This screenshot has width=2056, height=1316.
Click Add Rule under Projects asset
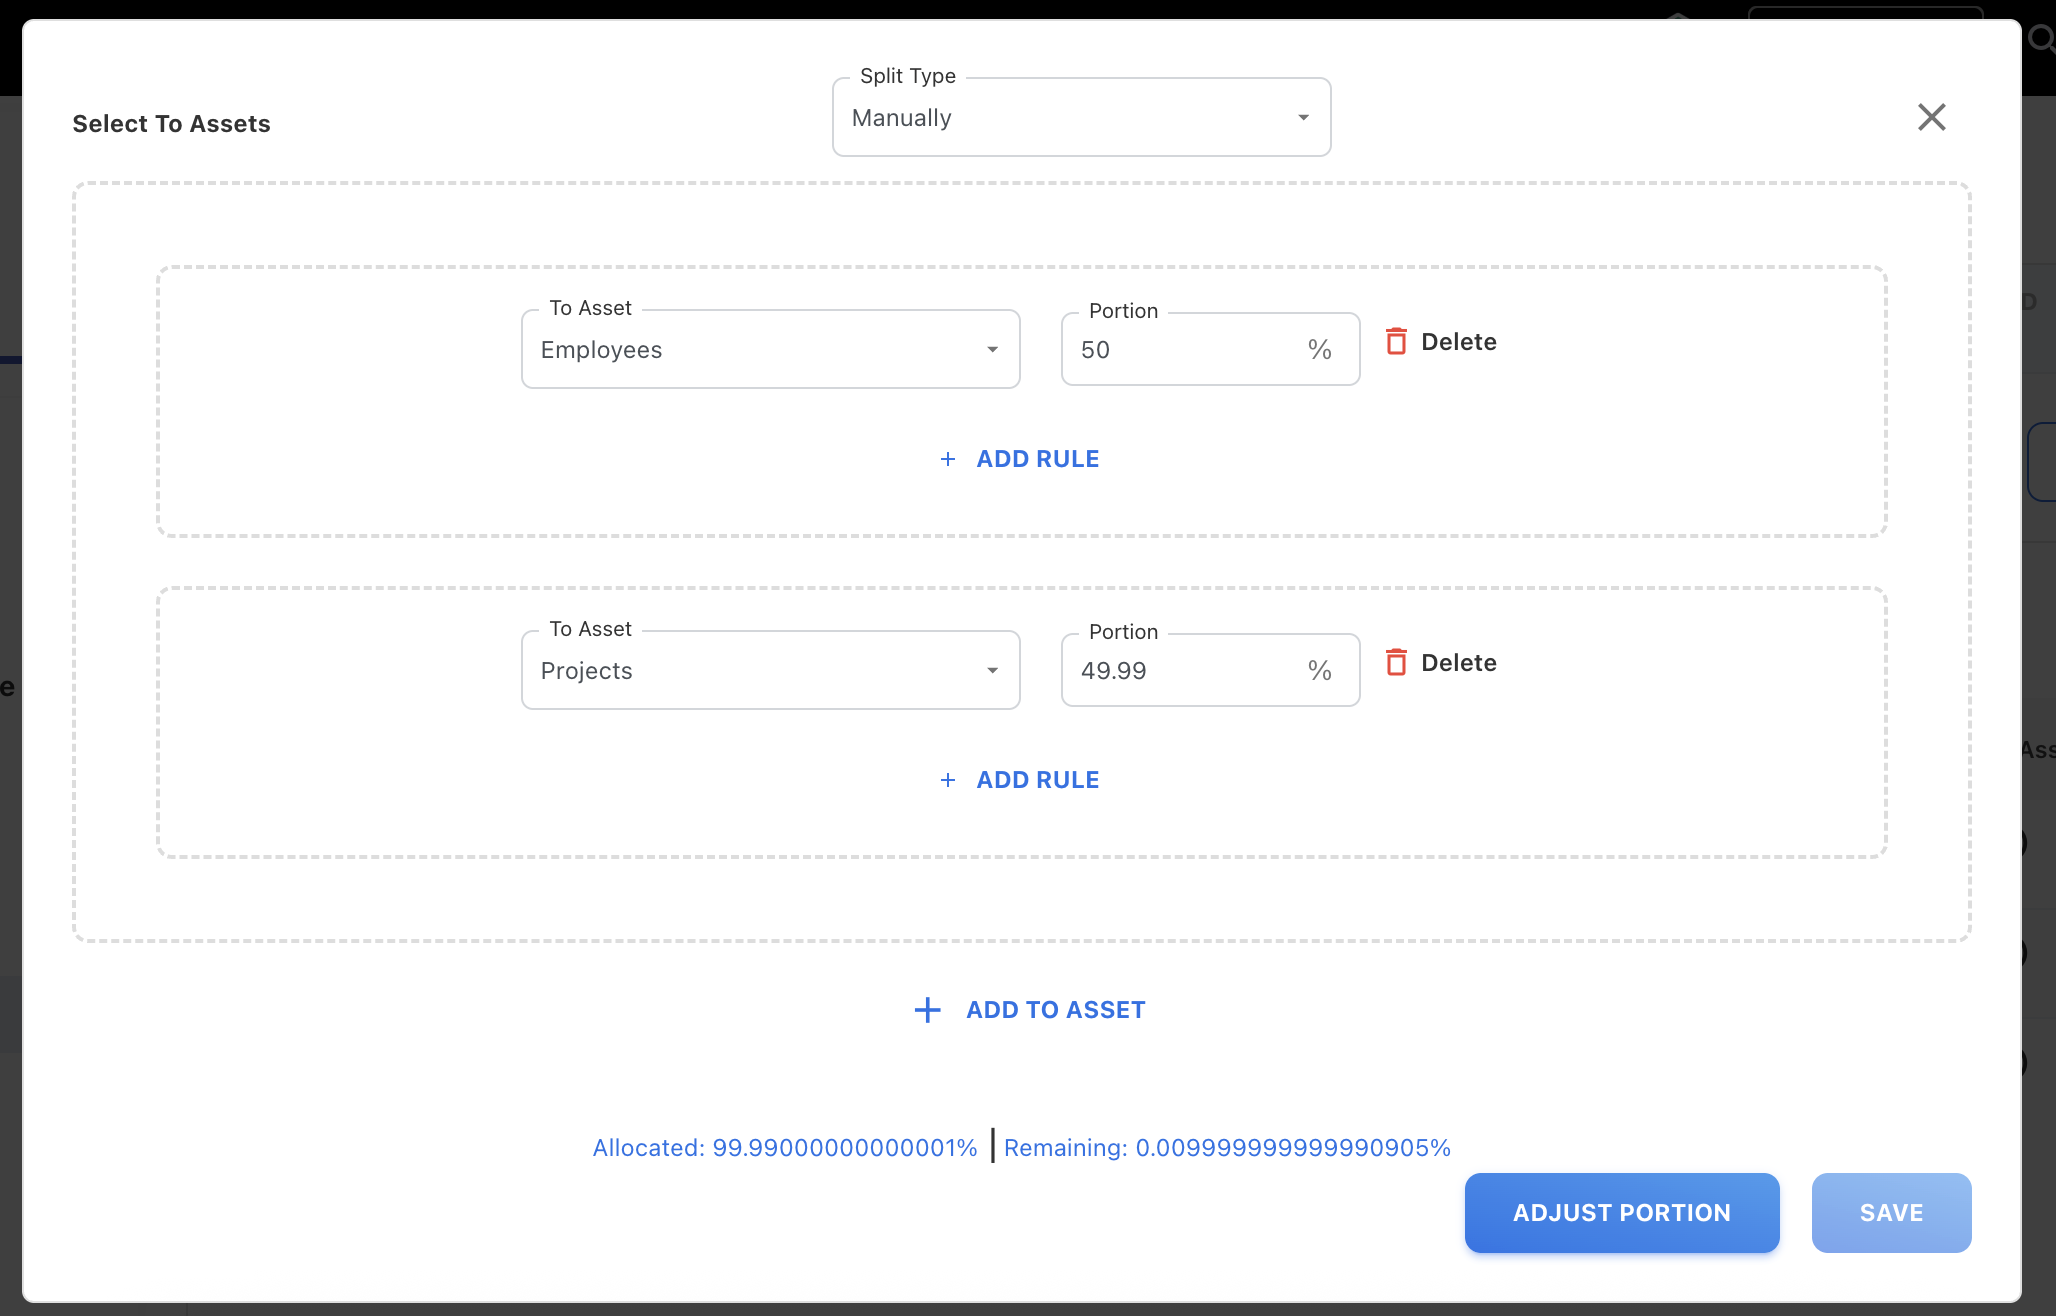pos(1037,780)
